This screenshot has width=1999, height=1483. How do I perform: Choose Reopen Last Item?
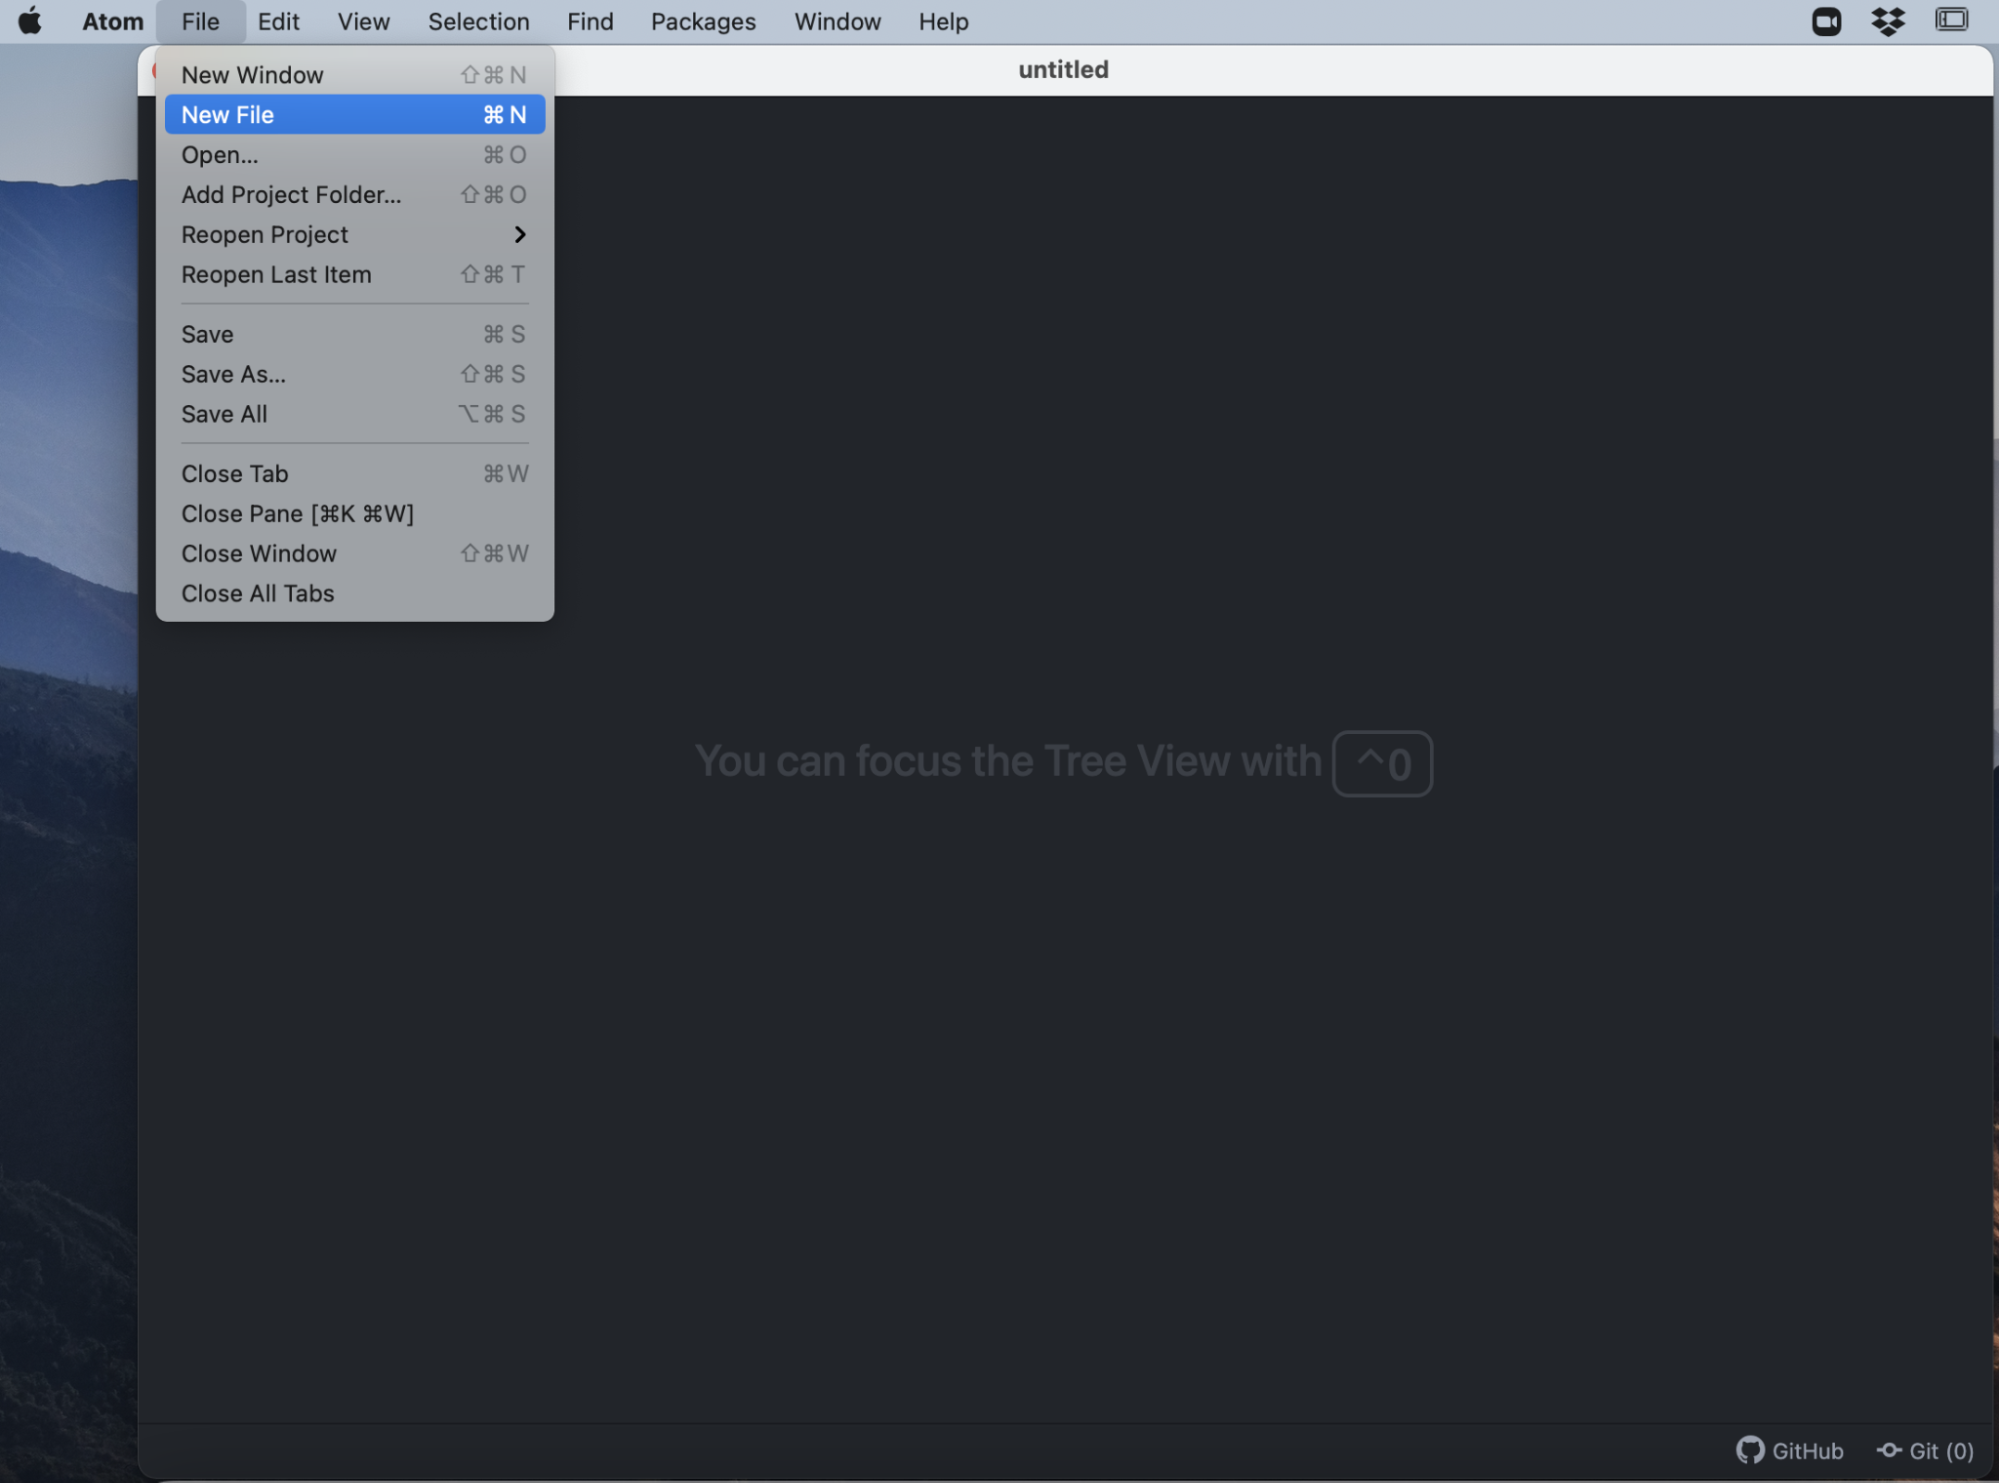coord(354,275)
